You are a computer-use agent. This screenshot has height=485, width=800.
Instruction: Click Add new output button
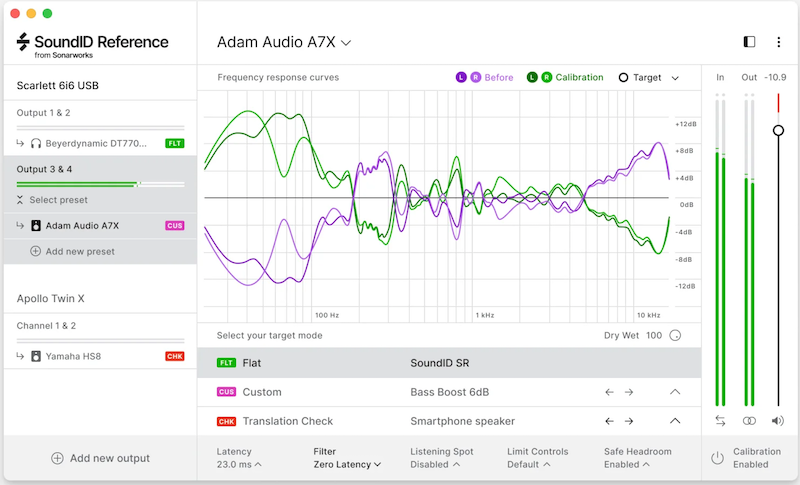100,458
